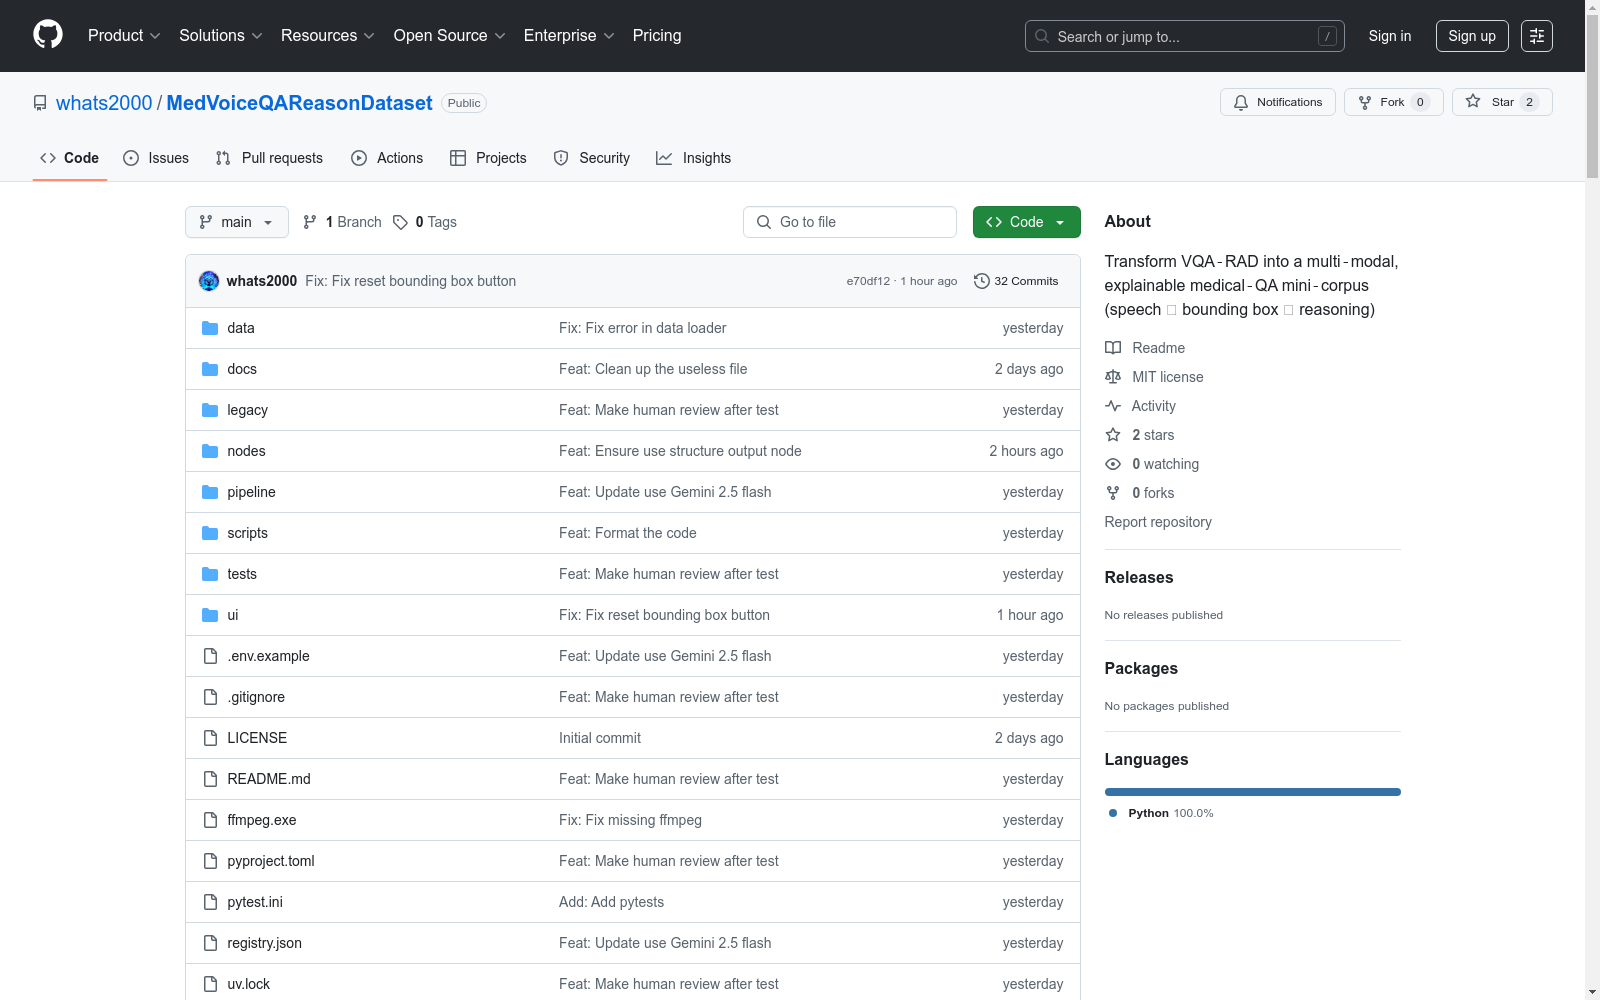The height and width of the screenshot is (1000, 1600).
Task: Open the whats2000 owner link
Action: (104, 103)
